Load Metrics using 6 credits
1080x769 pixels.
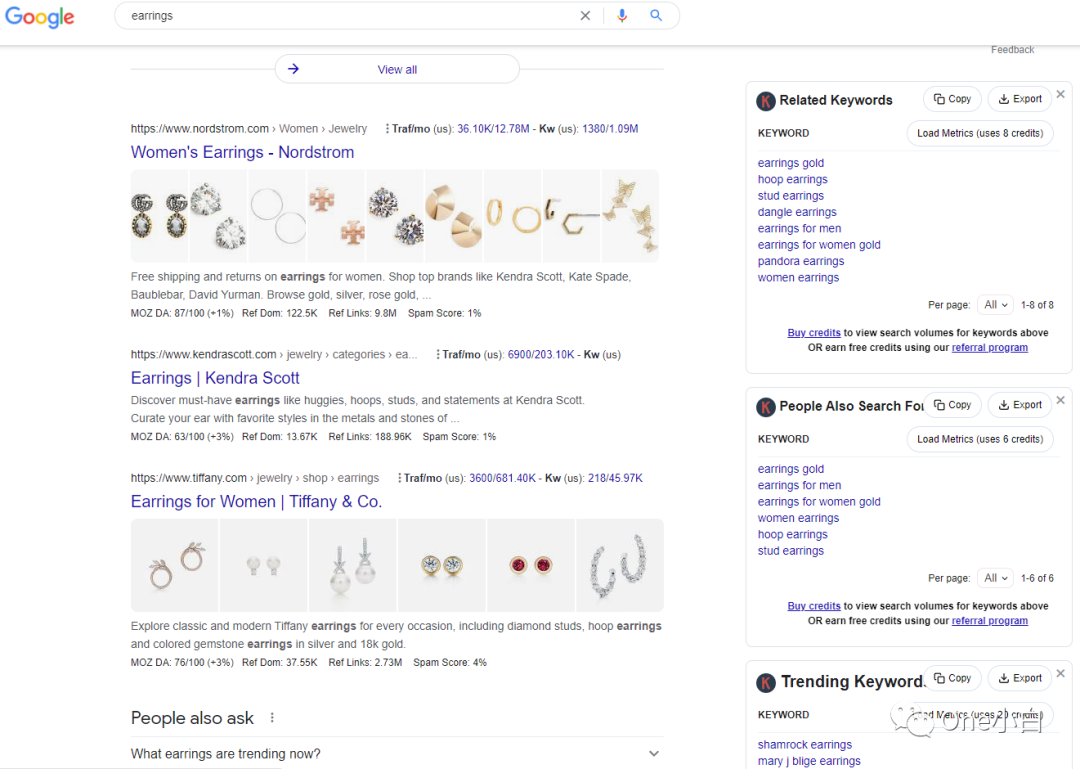(x=980, y=439)
